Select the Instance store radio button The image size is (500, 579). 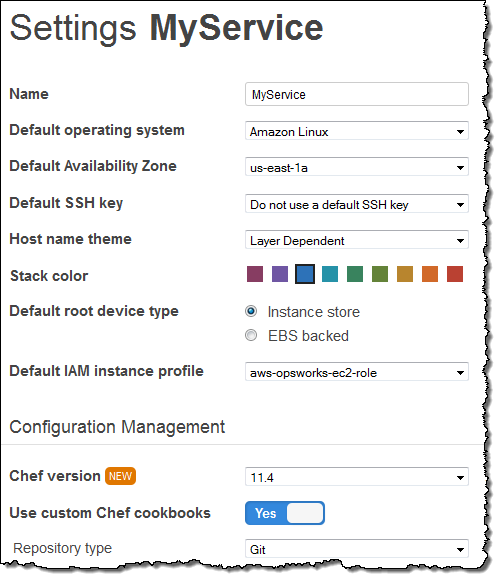(251, 311)
